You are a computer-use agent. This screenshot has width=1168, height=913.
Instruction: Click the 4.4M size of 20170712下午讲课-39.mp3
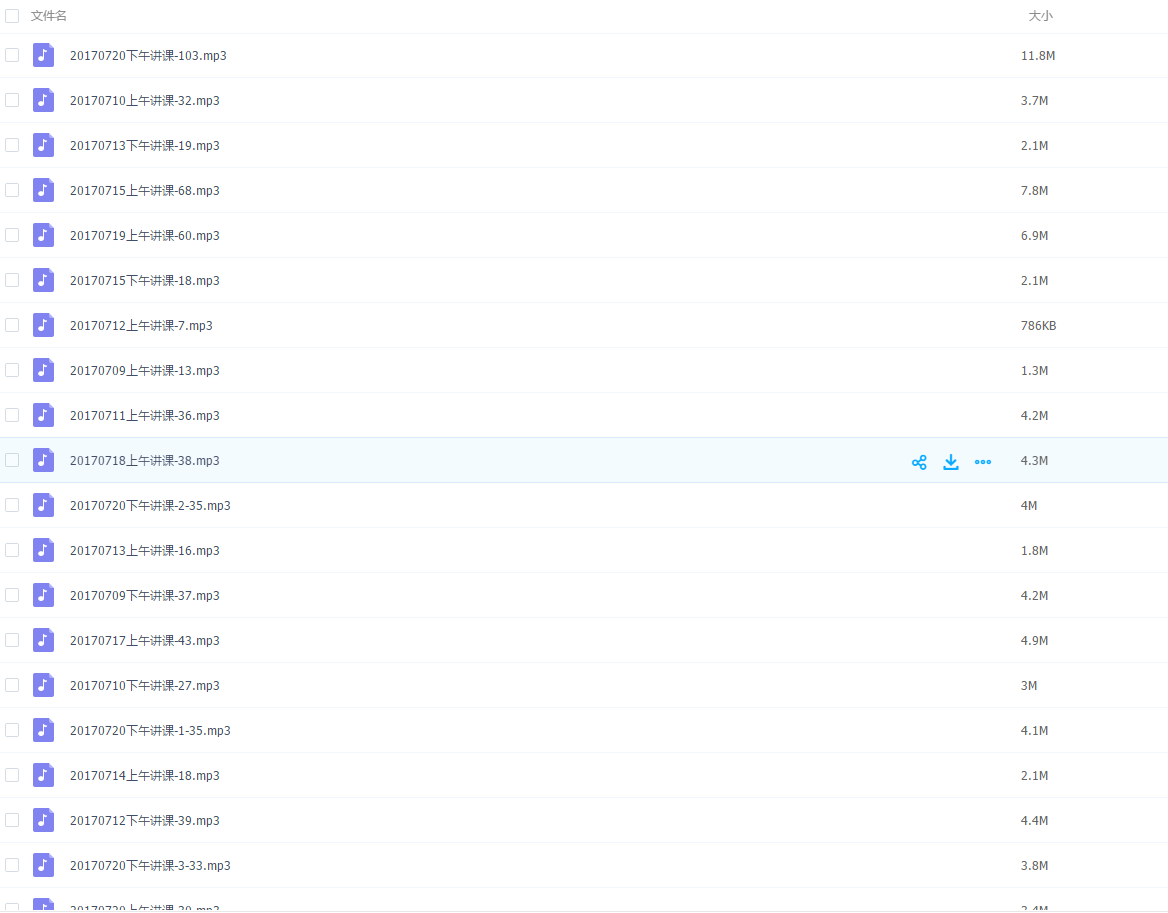click(x=1034, y=821)
